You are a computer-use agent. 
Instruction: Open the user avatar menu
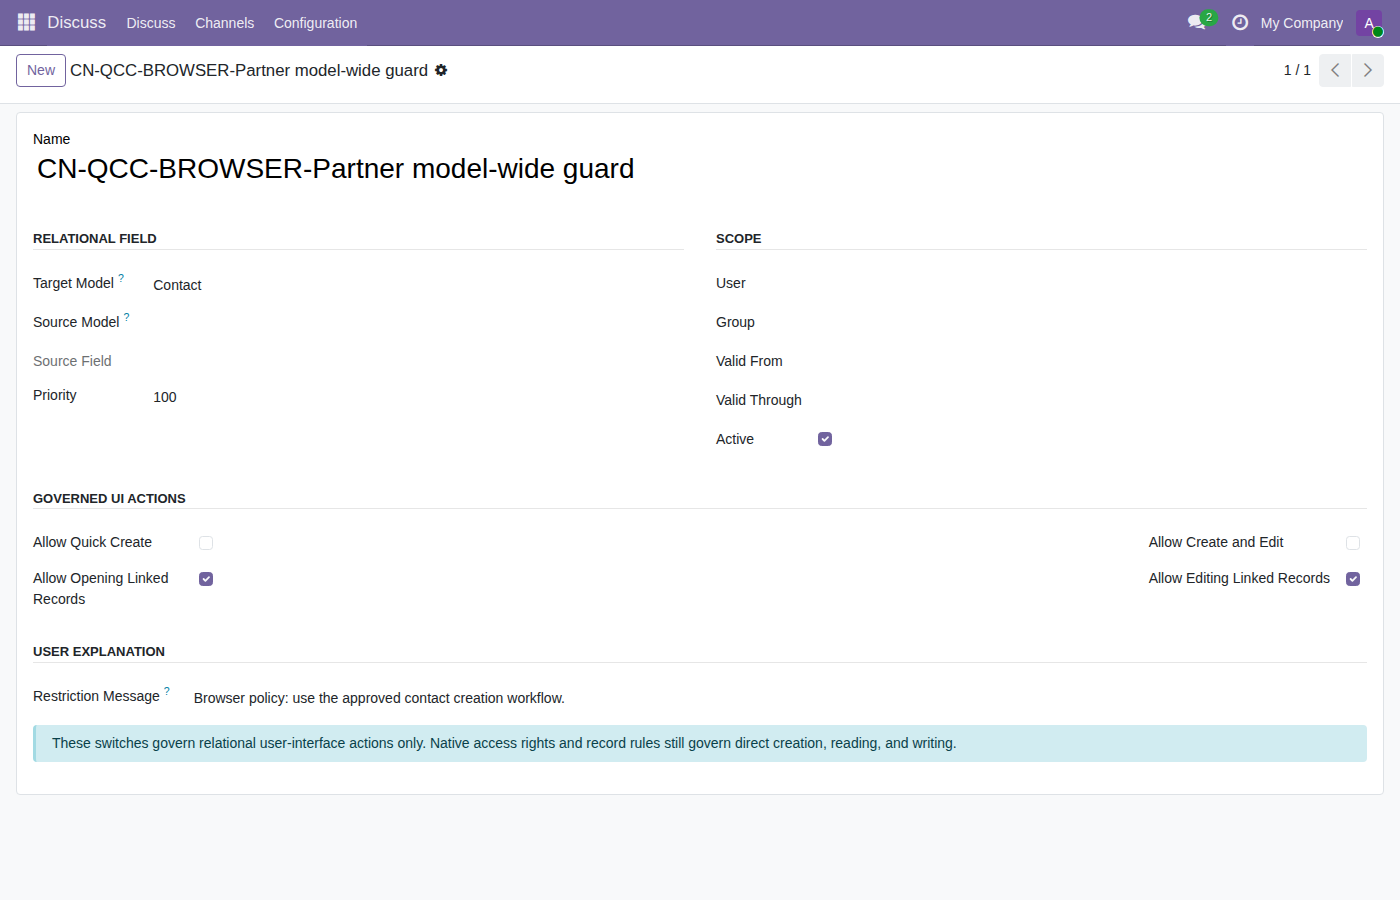[x=1369, y=23]
